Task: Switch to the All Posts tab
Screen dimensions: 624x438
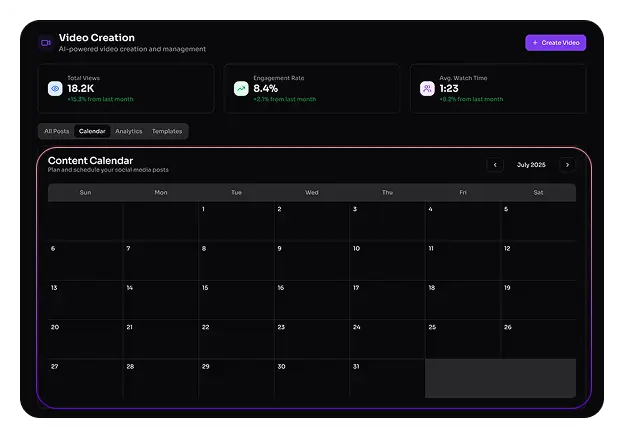Action: [56, 131]
